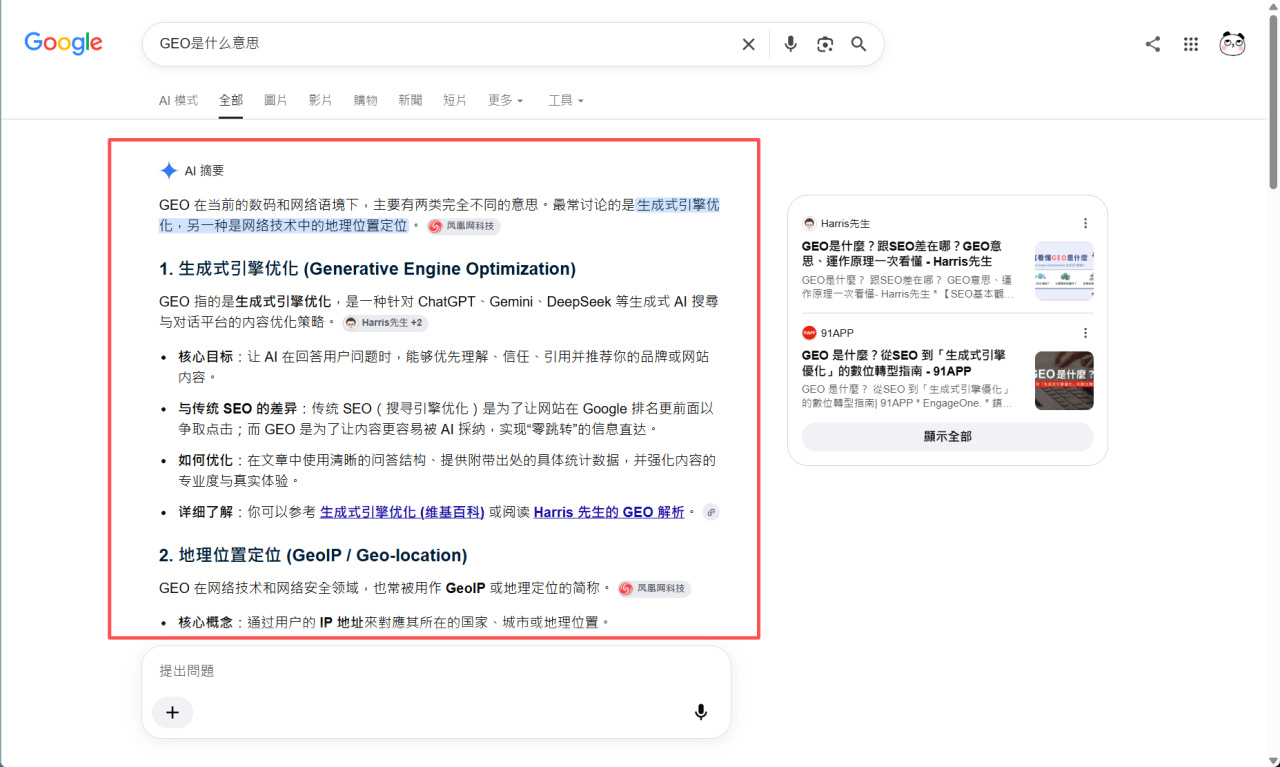Click the plus icon in the question box
Screen dimensions: 1280x767
coord(172,712)
